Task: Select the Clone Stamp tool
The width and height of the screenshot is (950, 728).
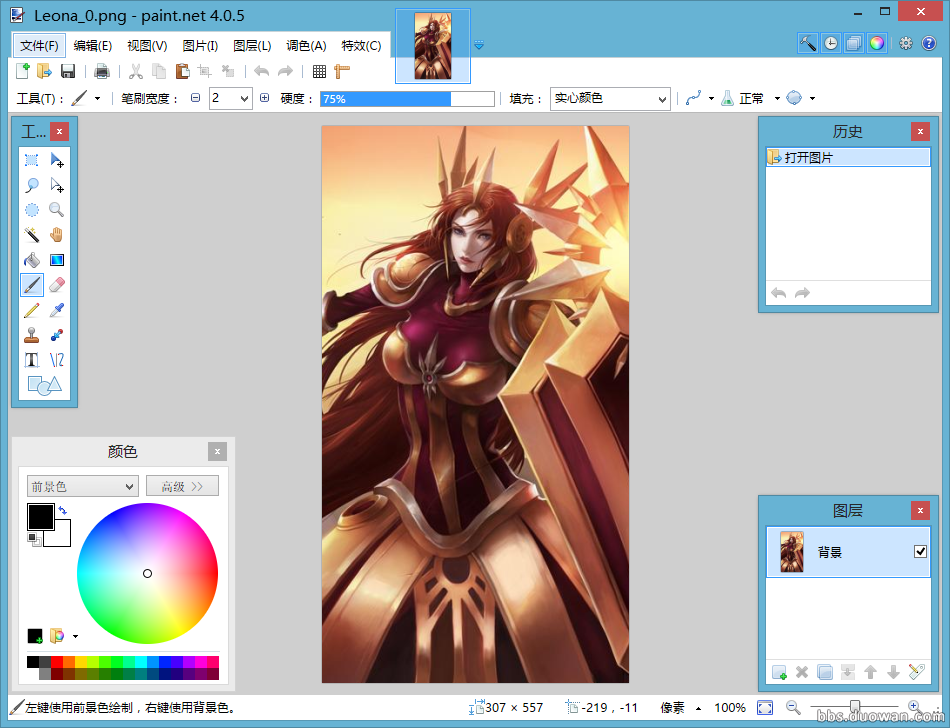Action: [x=32, y=335]
